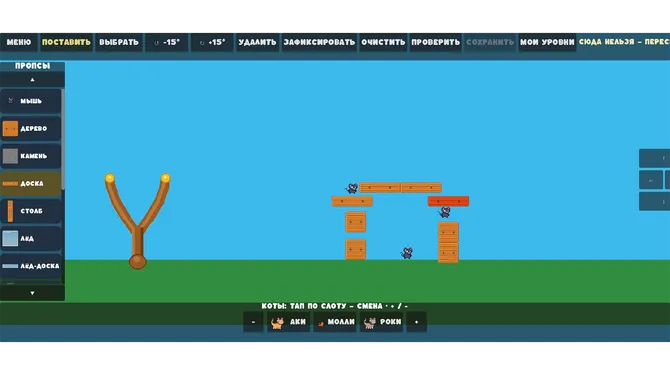The height and width of the screenshot is (376, 670).
Task: Click the slingshot in the scene
Action: (138, 221)
